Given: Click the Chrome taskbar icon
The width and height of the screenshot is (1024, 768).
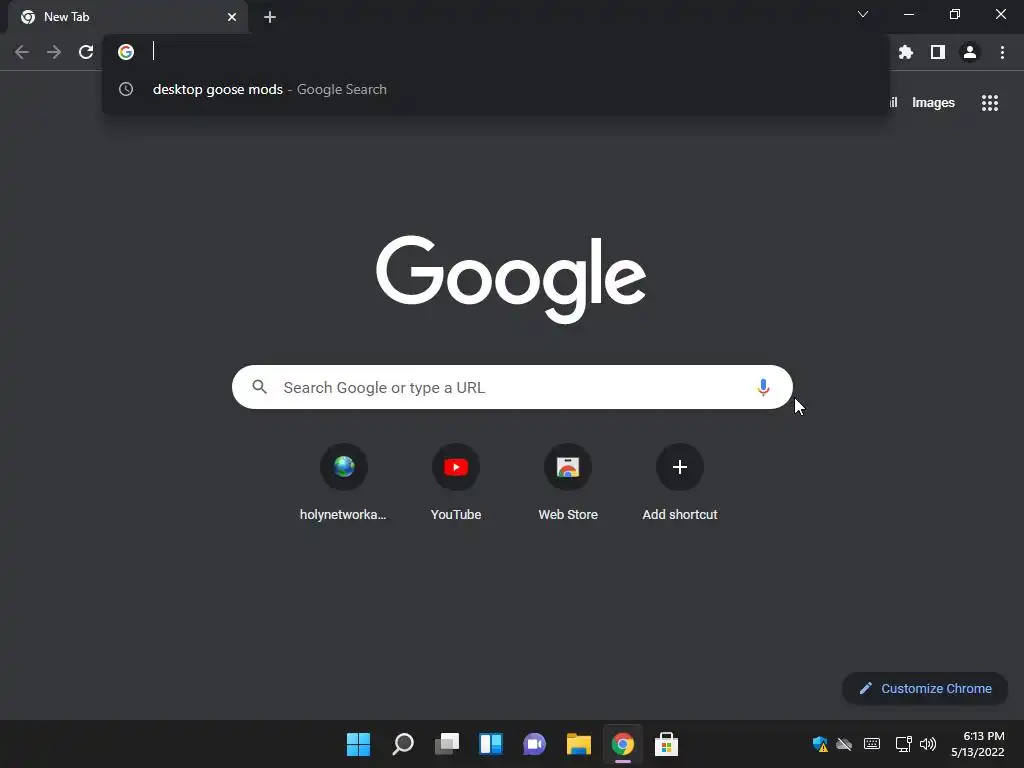Looking at the screenshot, I should click(x=623, y=744).
